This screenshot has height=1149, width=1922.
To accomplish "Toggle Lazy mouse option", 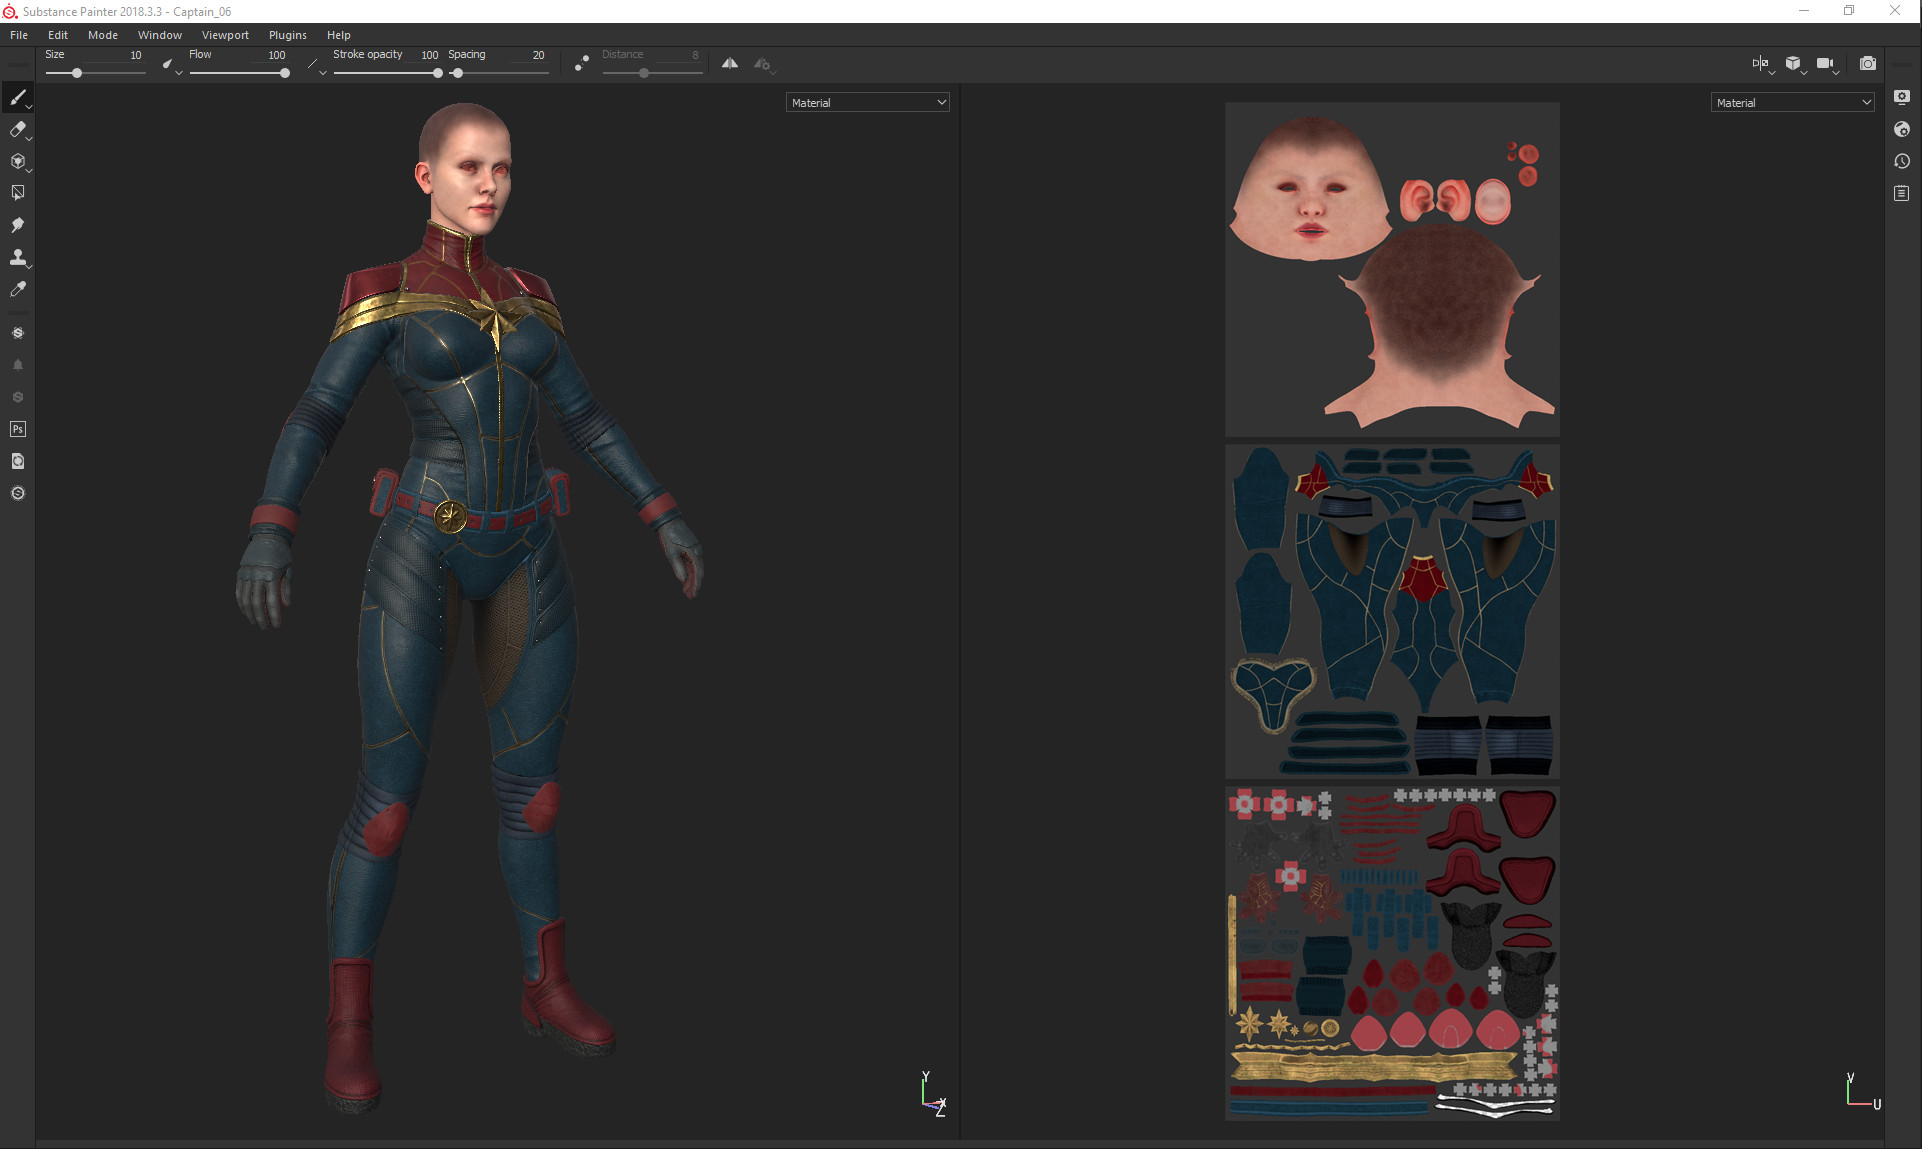I will pos(582,63).
